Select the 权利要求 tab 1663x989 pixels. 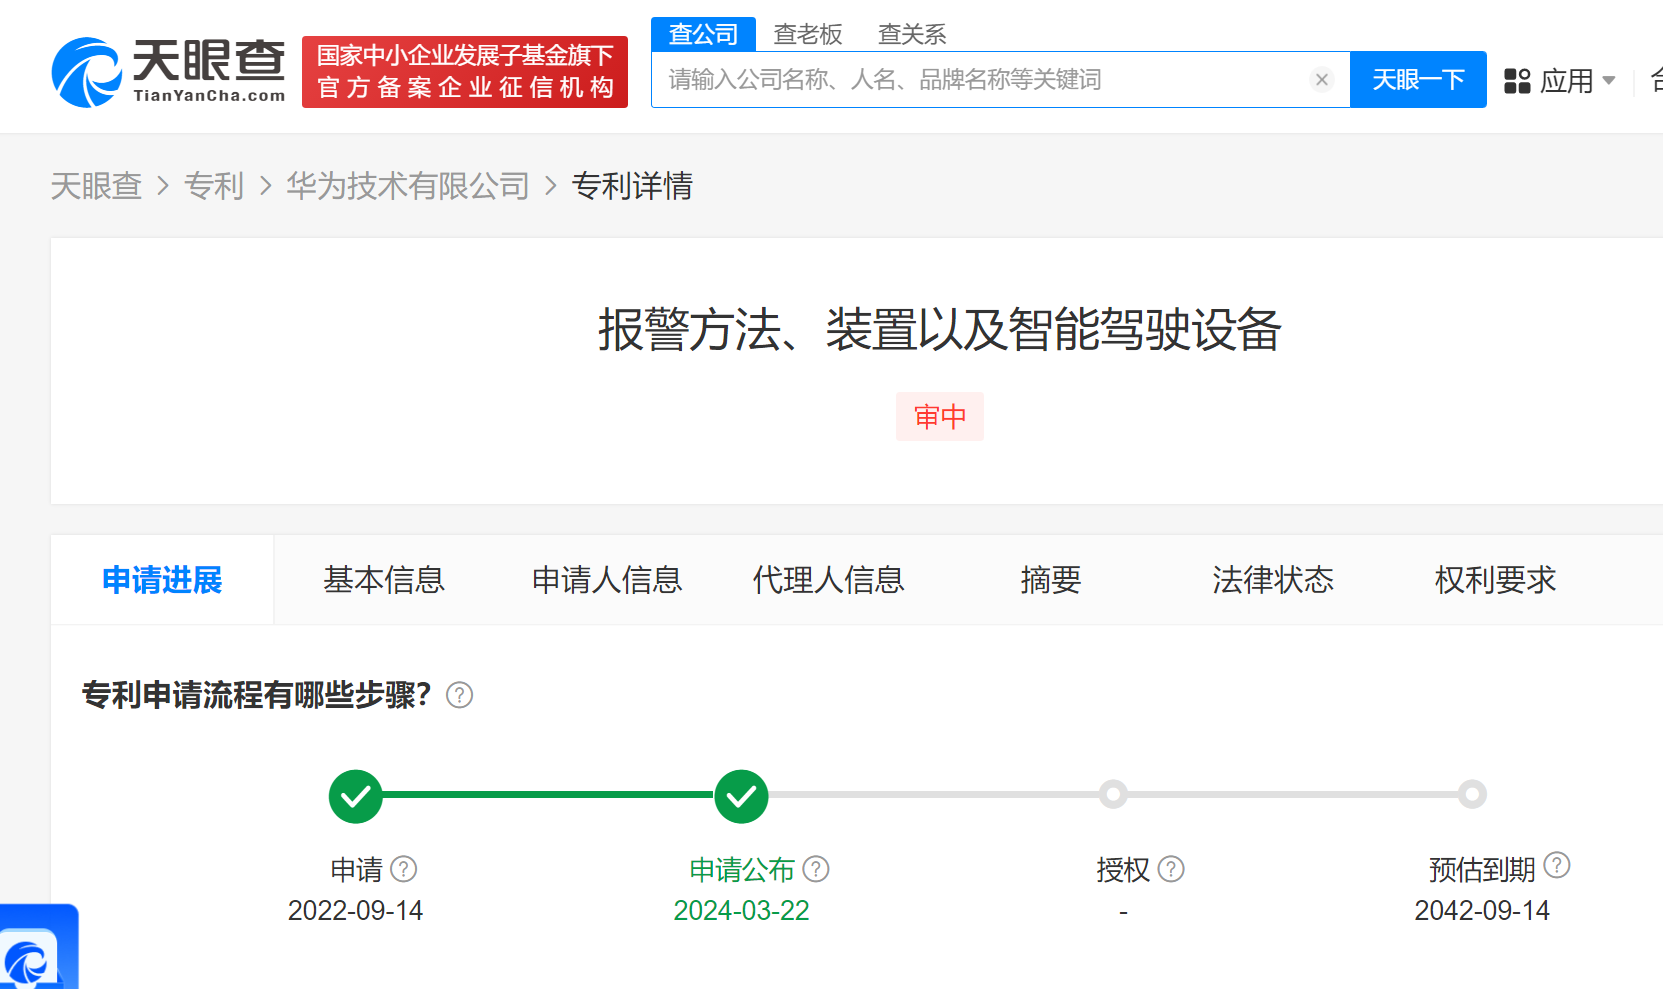click(x=1495, y=580)
